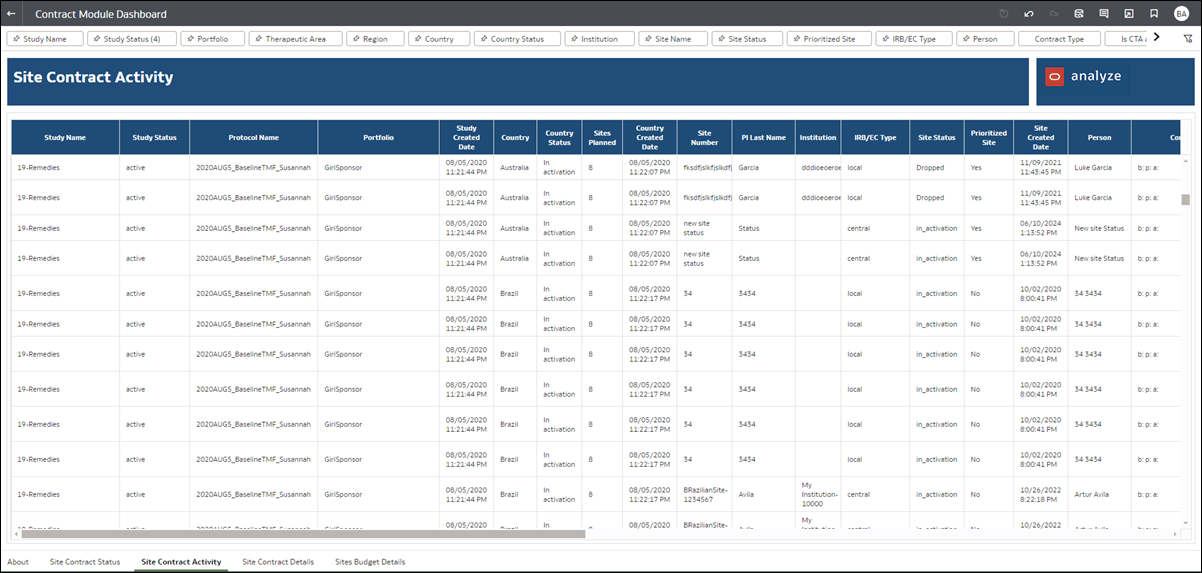Click the redo arrow in the top bar
The width and height of the screenshot is (1202, 573).
coord(1054,14)
